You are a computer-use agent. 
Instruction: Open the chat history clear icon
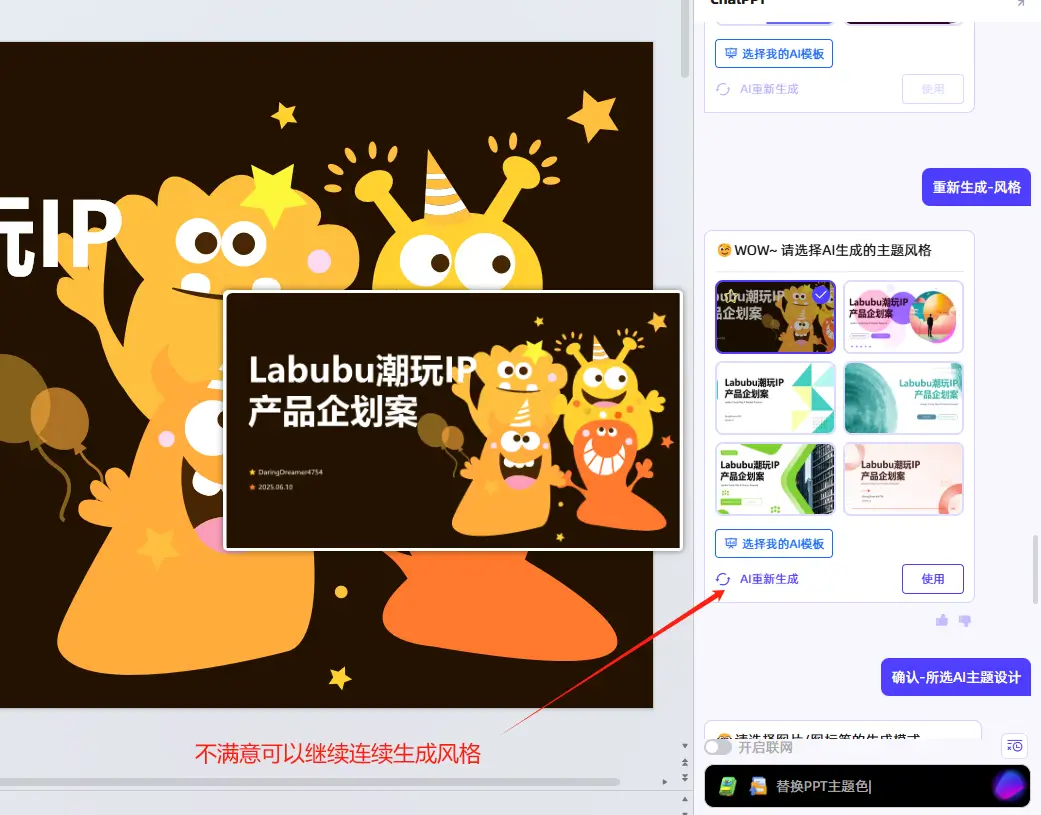tap(1014, 746)
